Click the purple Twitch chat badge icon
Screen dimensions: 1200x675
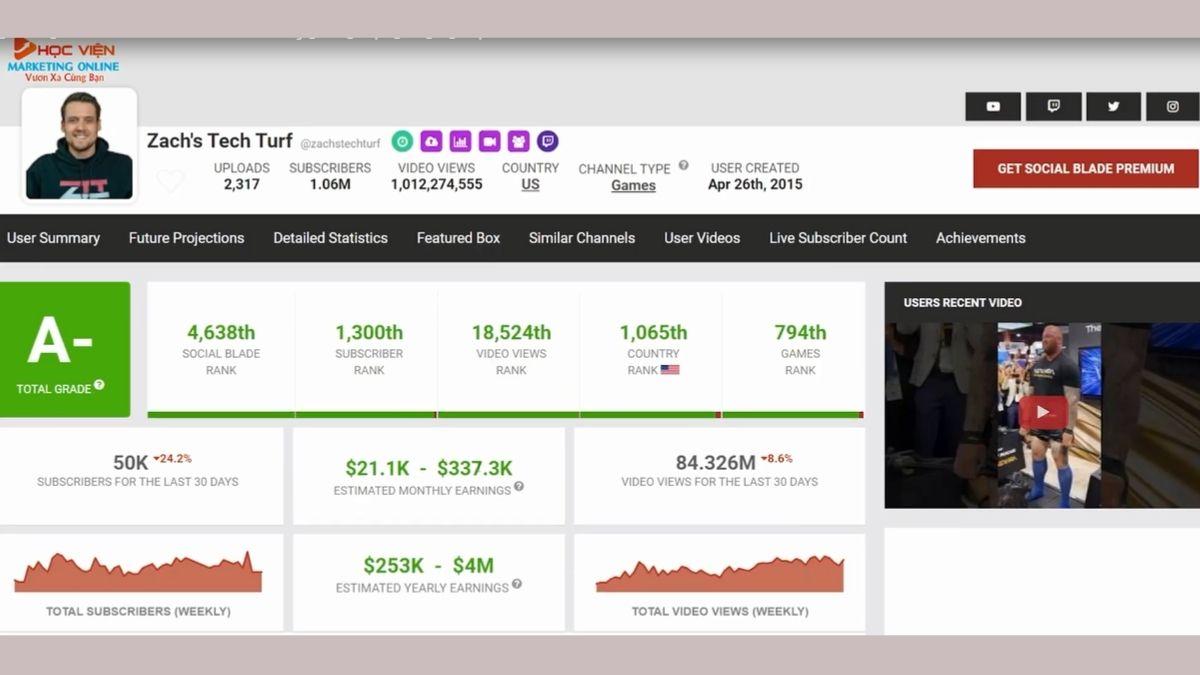coord(547,141)
